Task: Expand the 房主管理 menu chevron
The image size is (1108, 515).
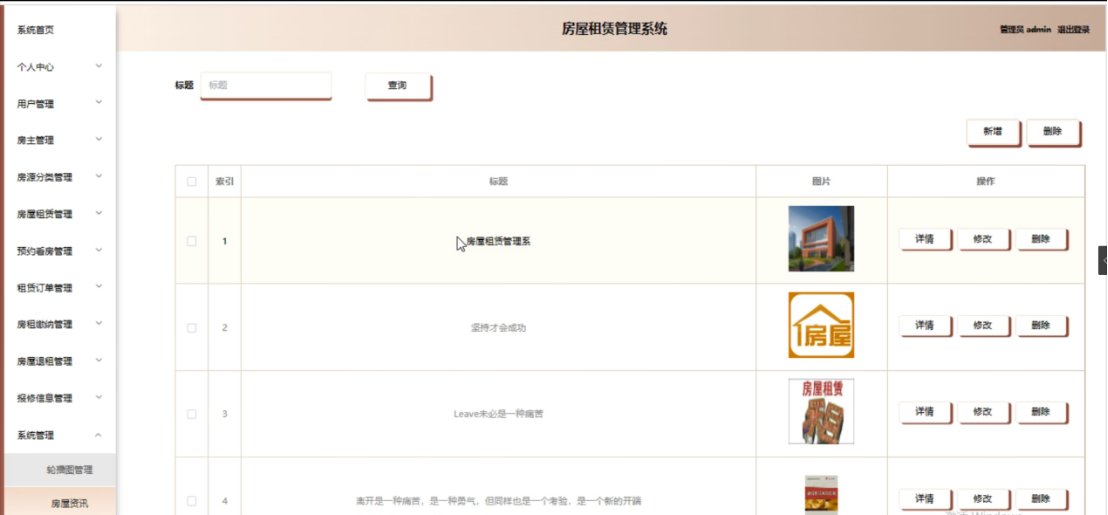Action: coord(99,139)
